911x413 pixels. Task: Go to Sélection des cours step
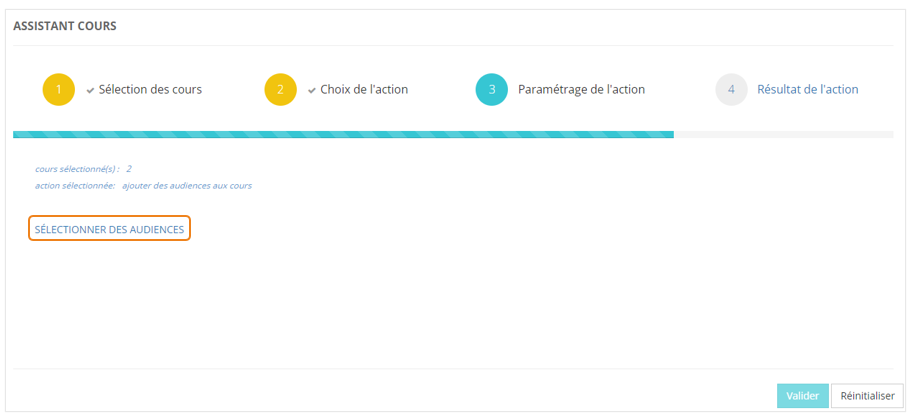pos(150,90)
